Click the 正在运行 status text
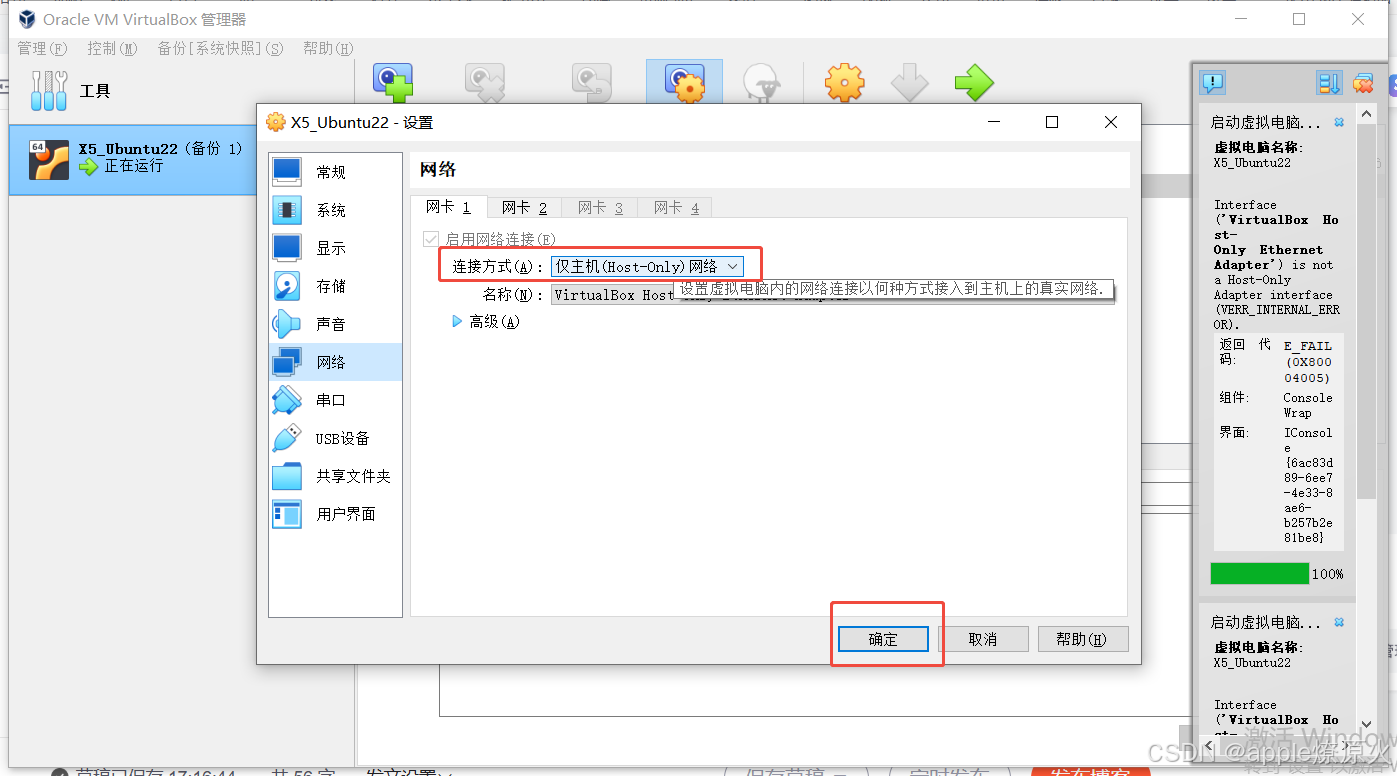The image size is (1397, 776). pyautogui.click(x=133, y=166)
